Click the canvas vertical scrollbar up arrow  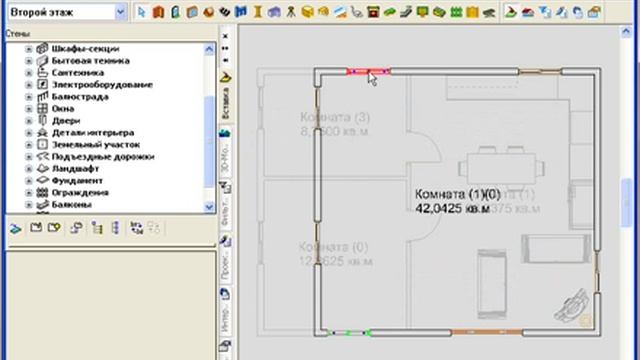coord(627,32)
